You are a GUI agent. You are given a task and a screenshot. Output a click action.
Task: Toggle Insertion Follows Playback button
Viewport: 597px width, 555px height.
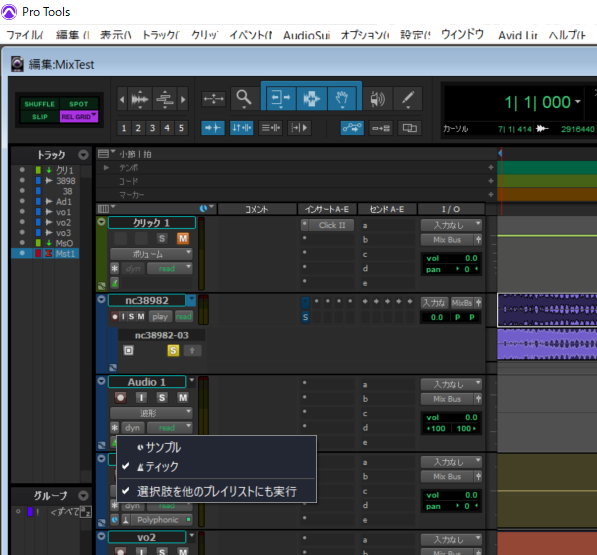(x=299, y=128)
